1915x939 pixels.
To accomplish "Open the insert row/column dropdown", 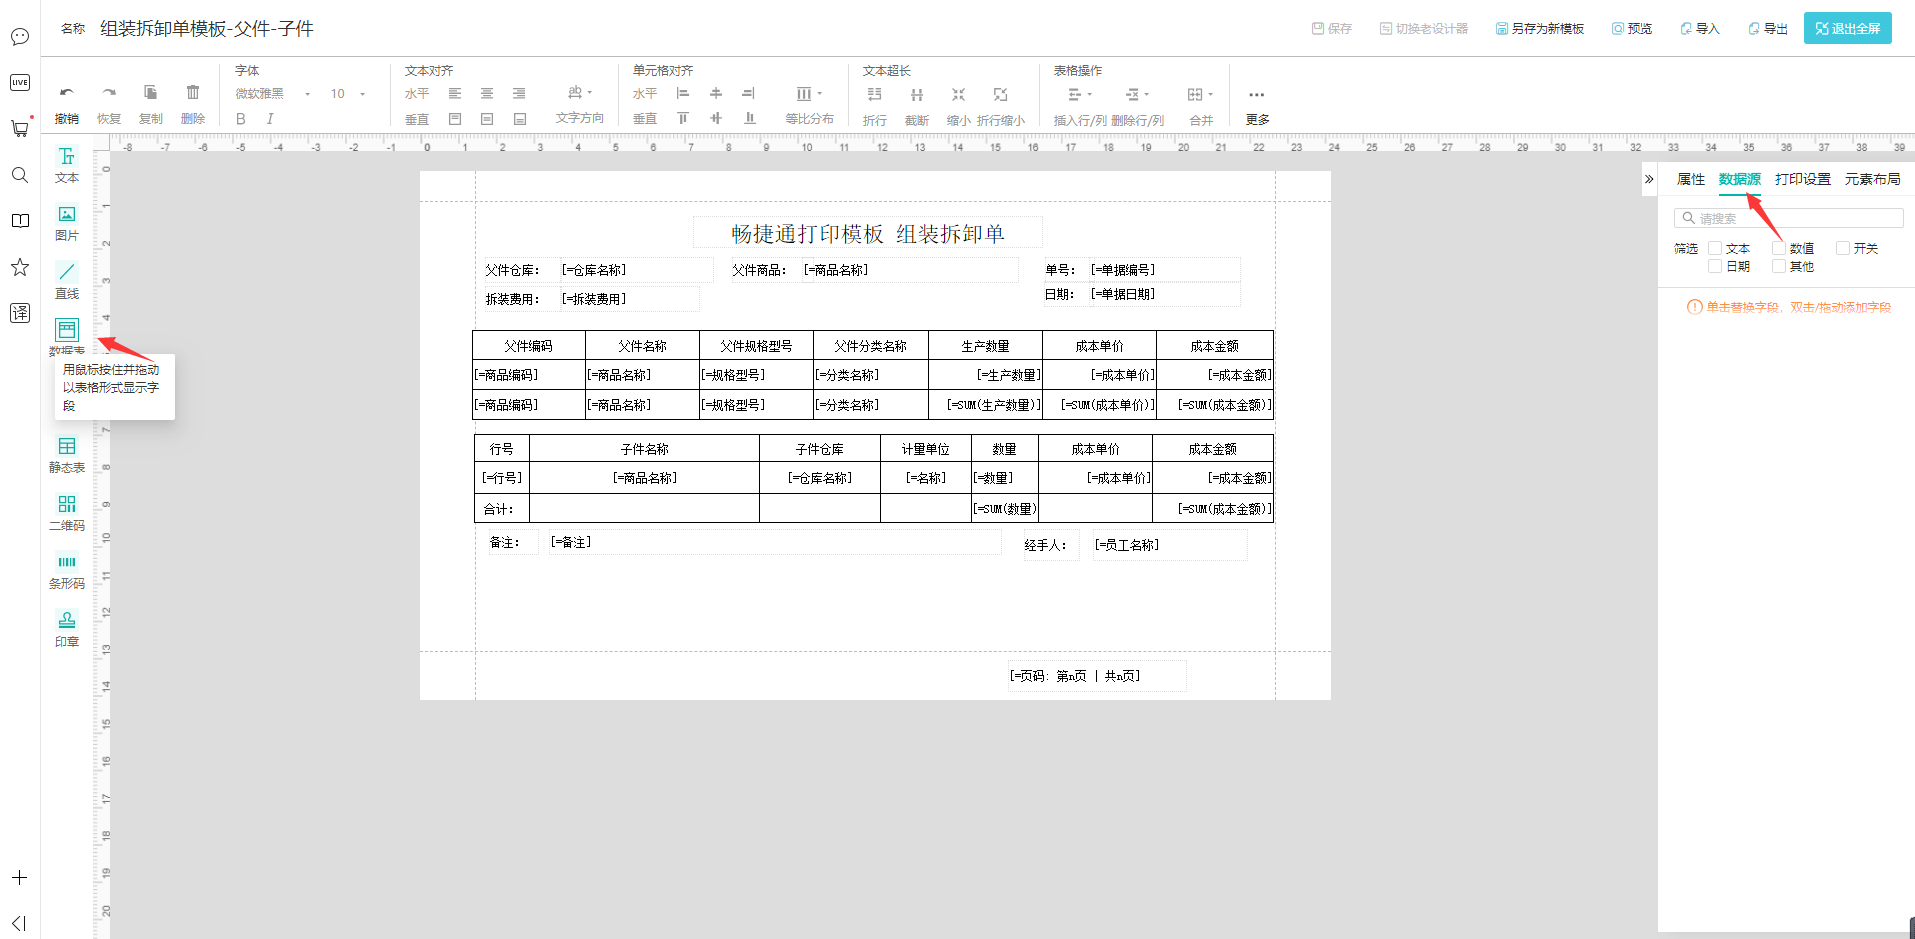I will [x=1080, y=94].
